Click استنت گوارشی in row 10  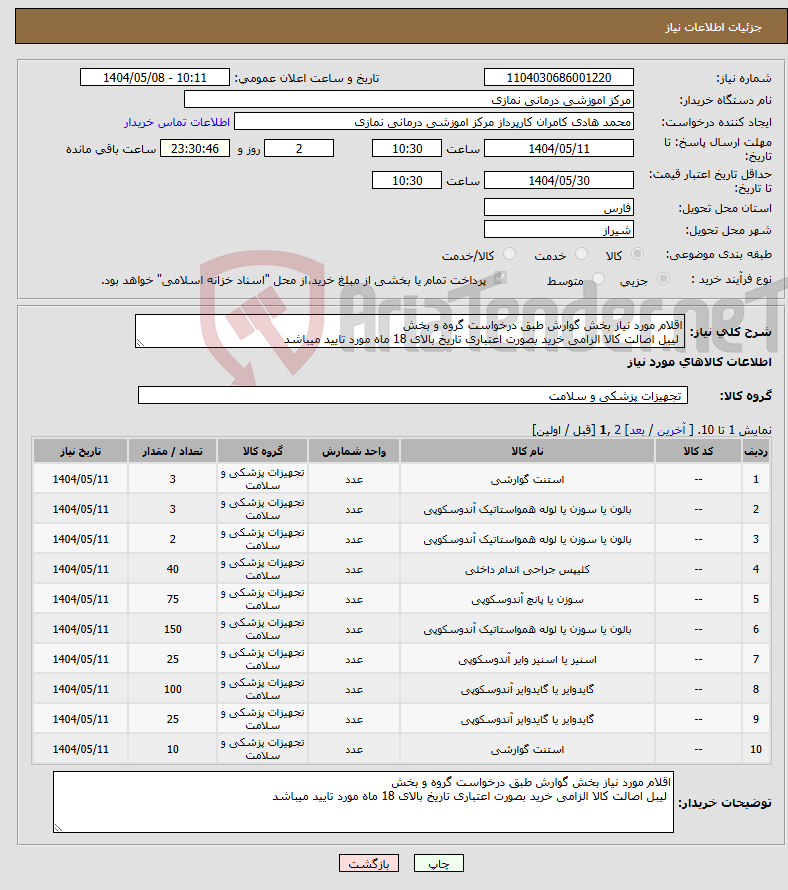click(x=527, y=750)
